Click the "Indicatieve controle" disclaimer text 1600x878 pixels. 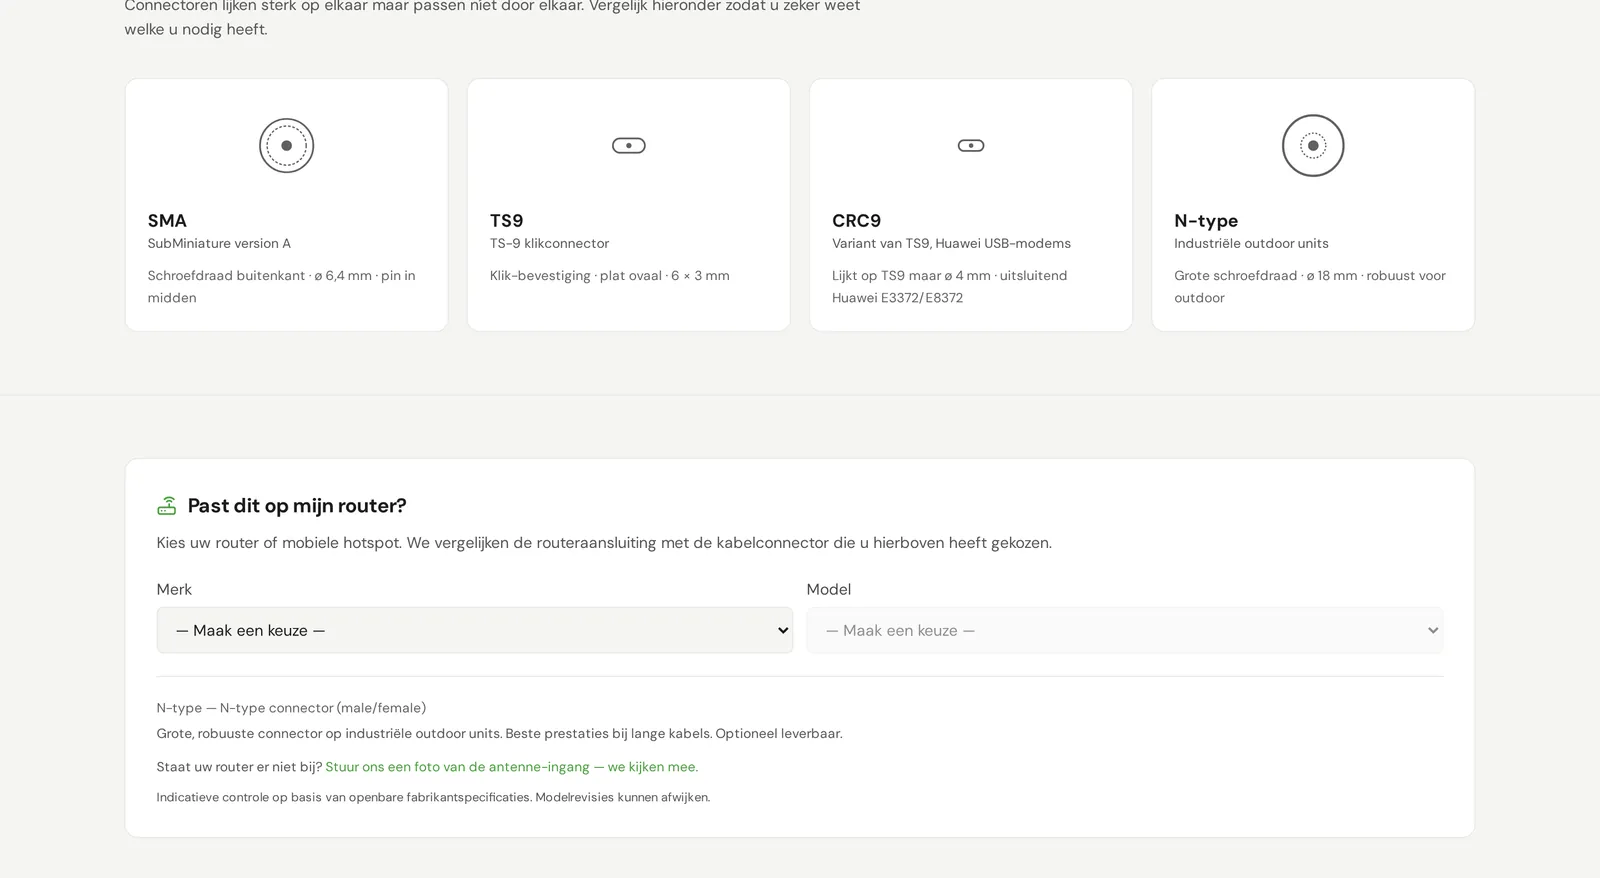[433, 797]
